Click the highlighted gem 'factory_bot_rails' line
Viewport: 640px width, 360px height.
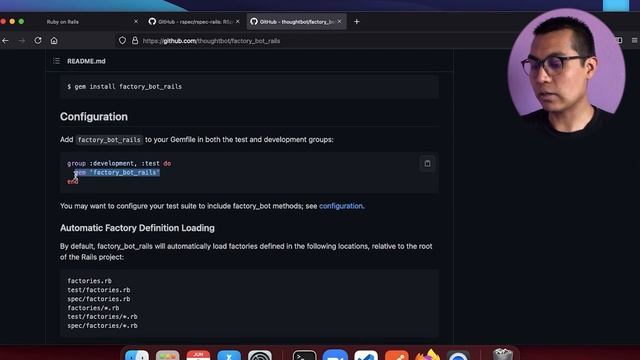117,173
